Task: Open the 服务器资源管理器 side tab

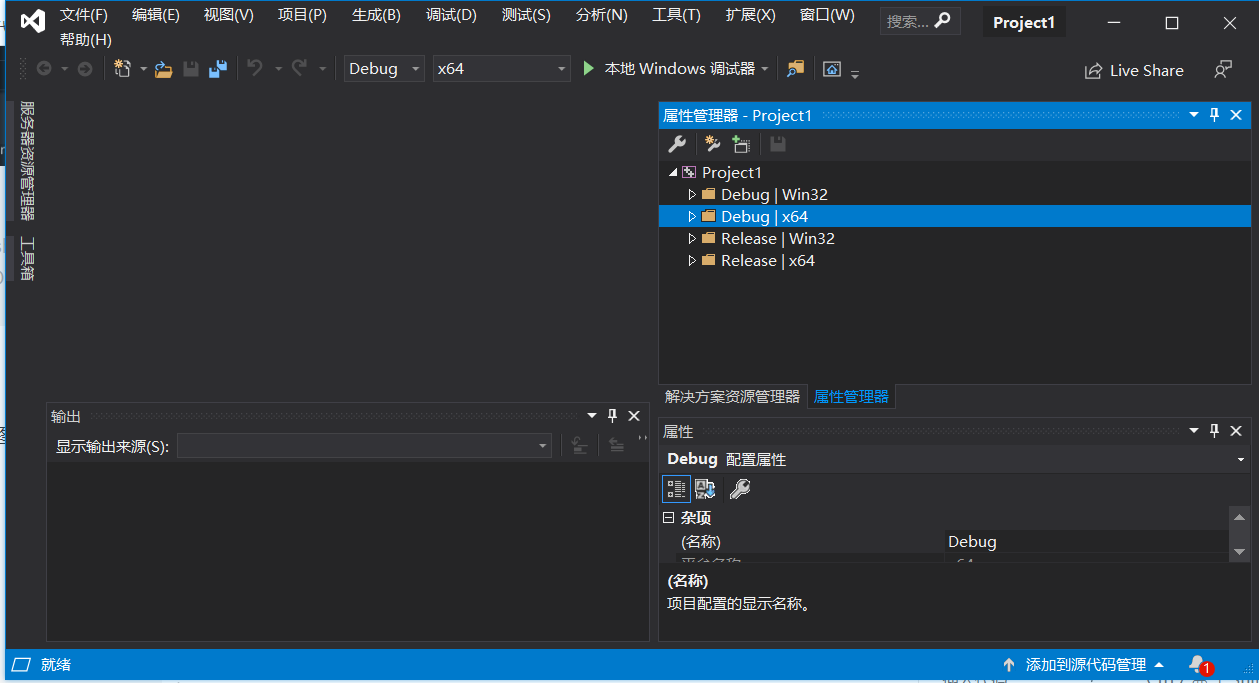Action: pyautogui.click(x=27, y=160)
